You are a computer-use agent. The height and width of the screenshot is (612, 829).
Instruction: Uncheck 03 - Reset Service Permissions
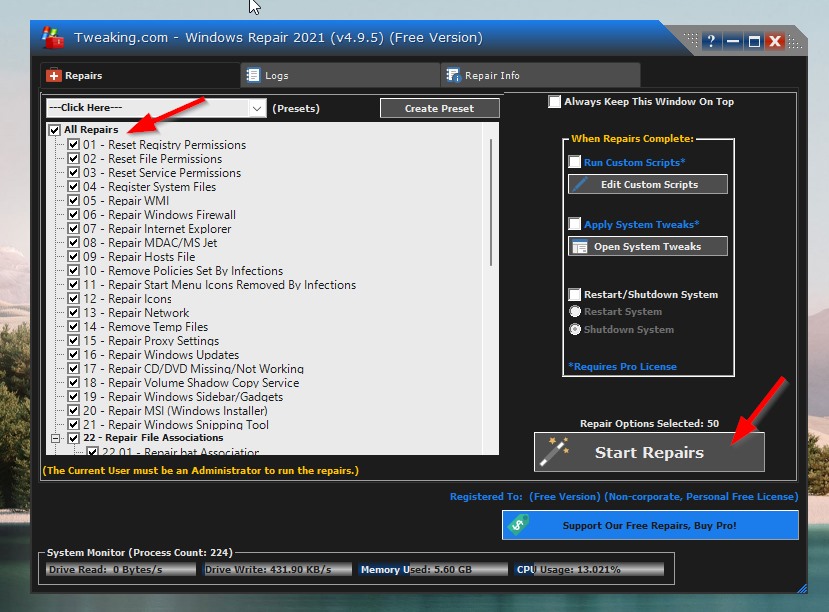click(x=73, y=172)
